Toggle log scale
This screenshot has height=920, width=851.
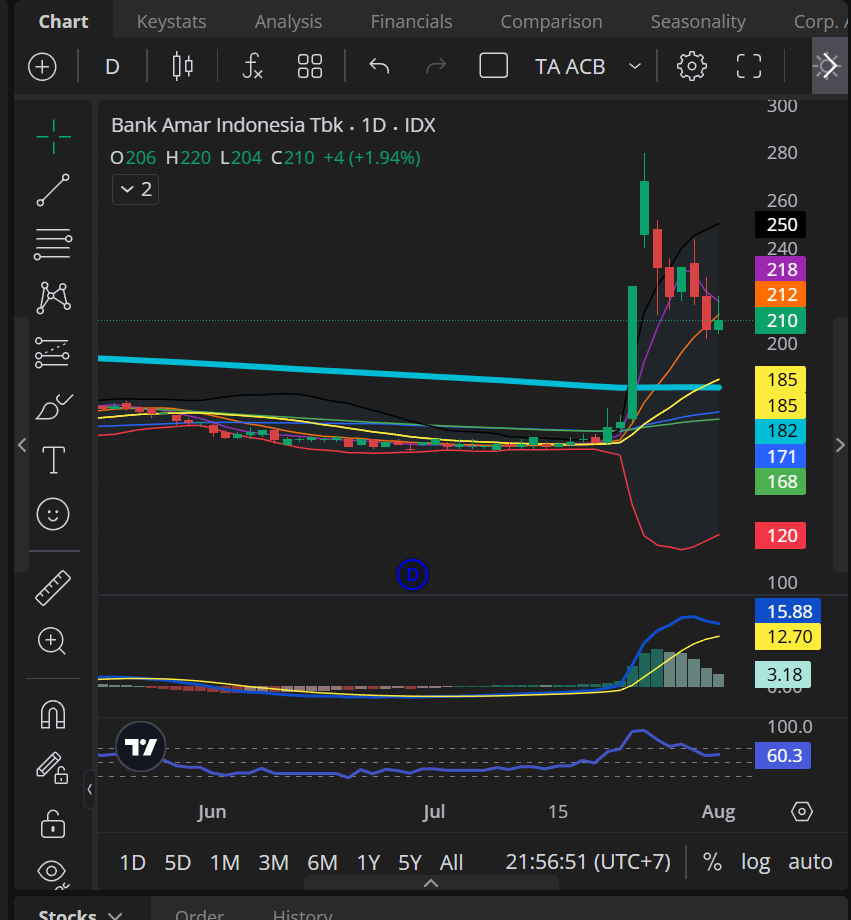(x=755, y=862)
